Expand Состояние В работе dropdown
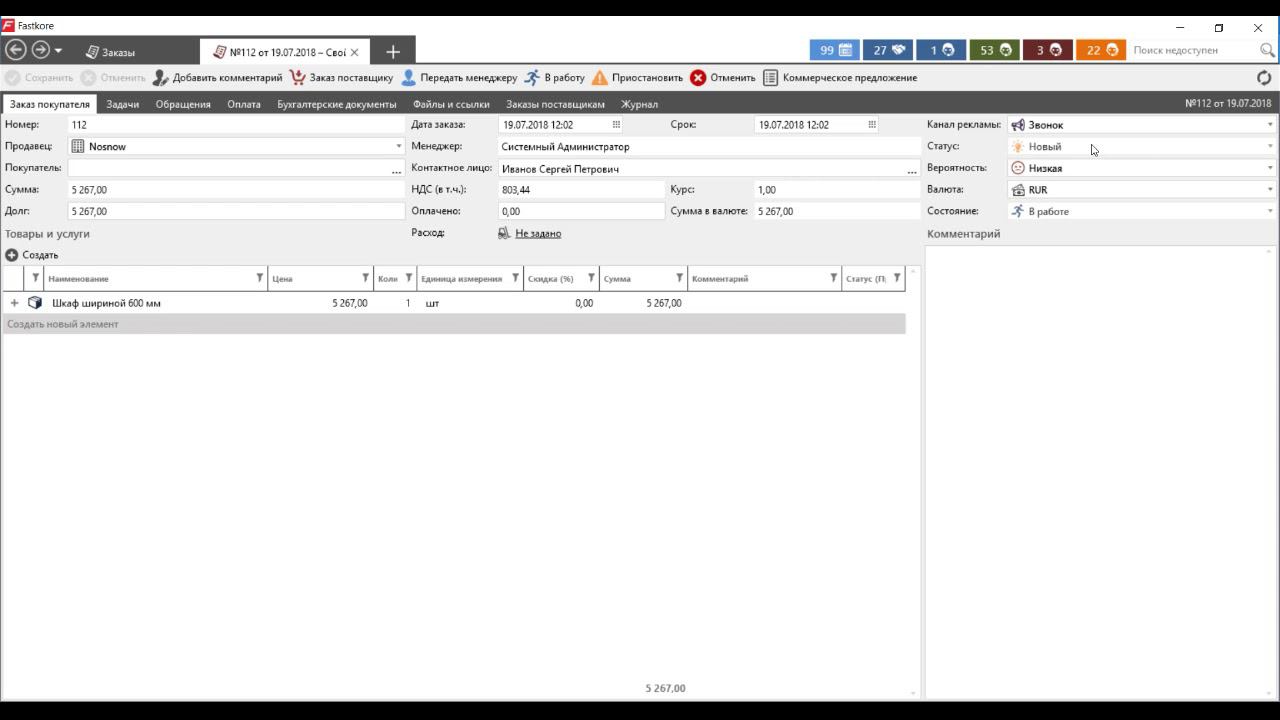Viewport: 1280px width, 720px height. pos(1270,211)
